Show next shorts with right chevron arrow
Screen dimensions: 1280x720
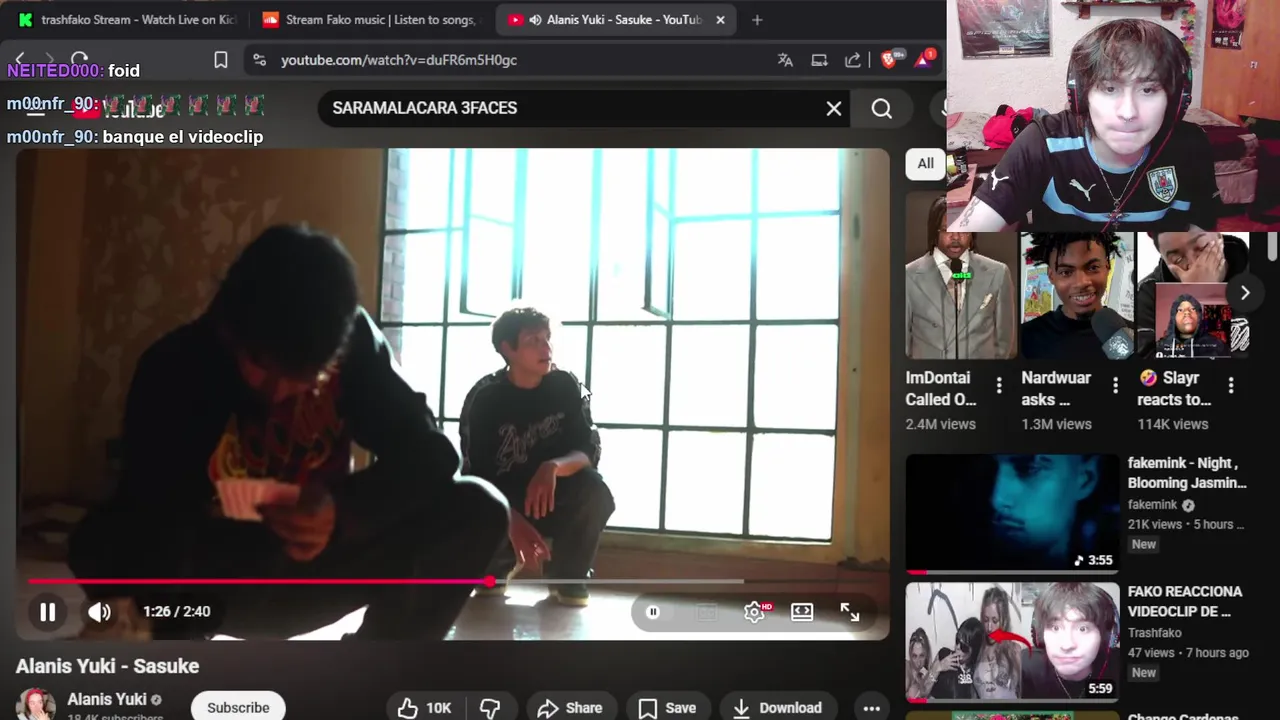click(1245, 293)
